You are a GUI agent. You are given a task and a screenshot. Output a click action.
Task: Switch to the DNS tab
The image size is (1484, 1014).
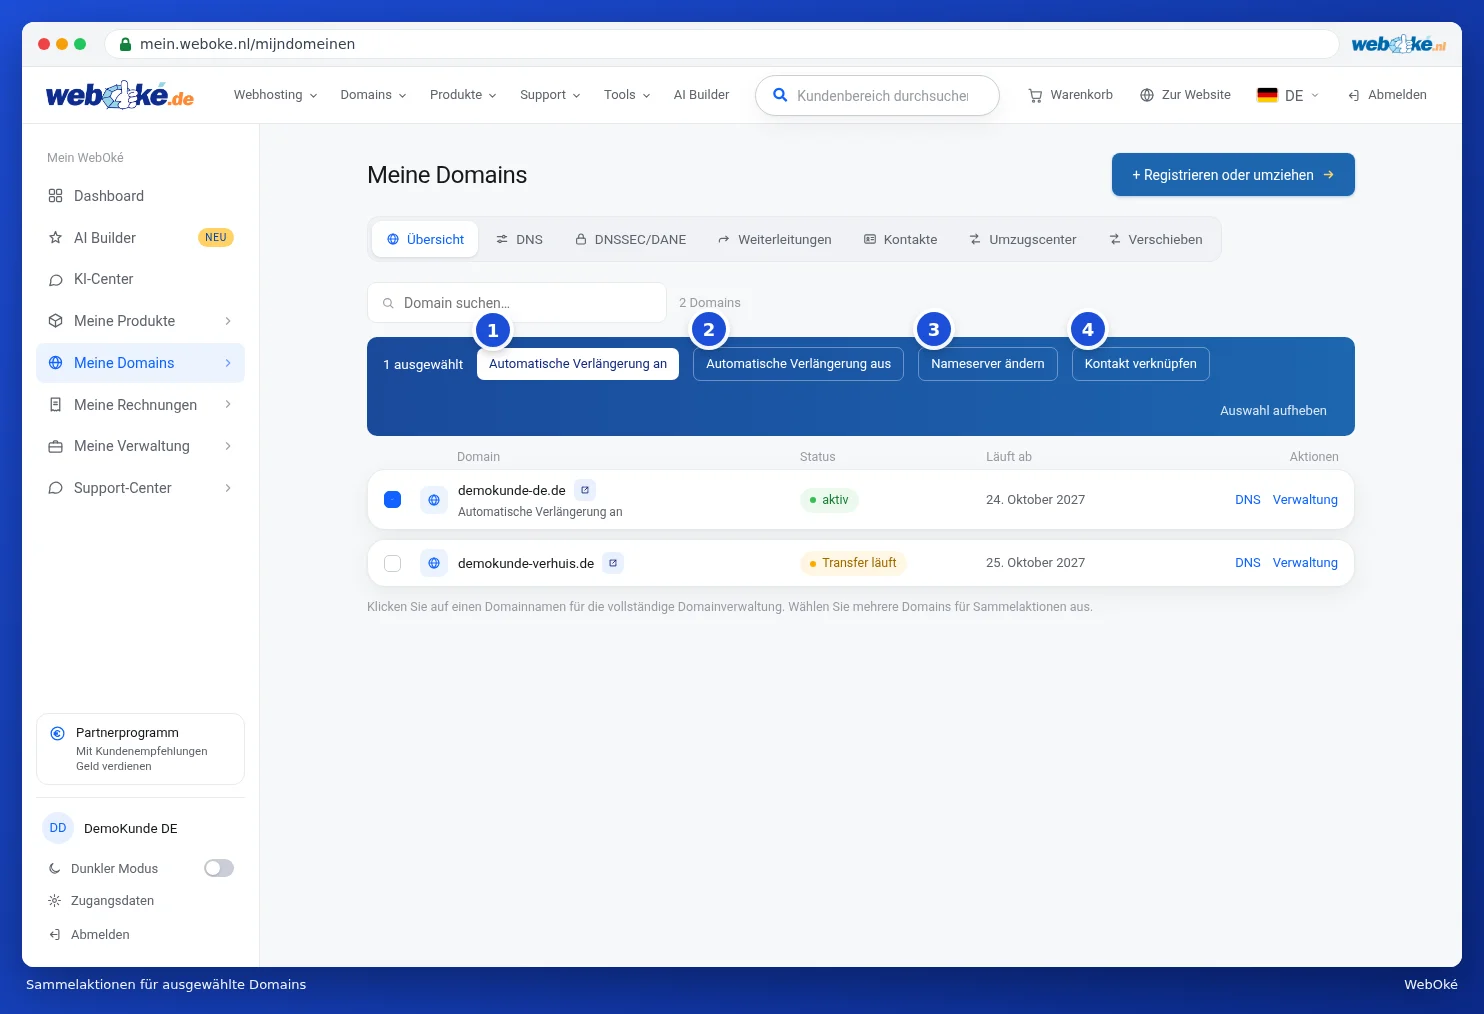[x=520, y=240]
